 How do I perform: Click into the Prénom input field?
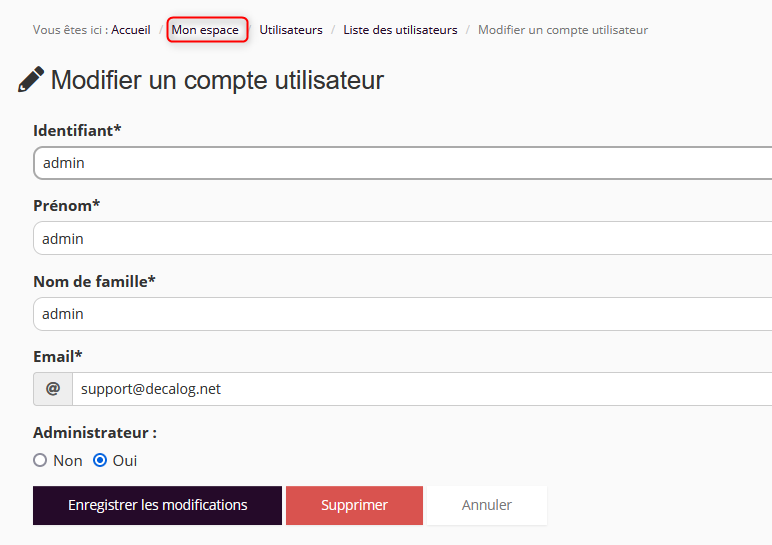click(x=400, y=239)
